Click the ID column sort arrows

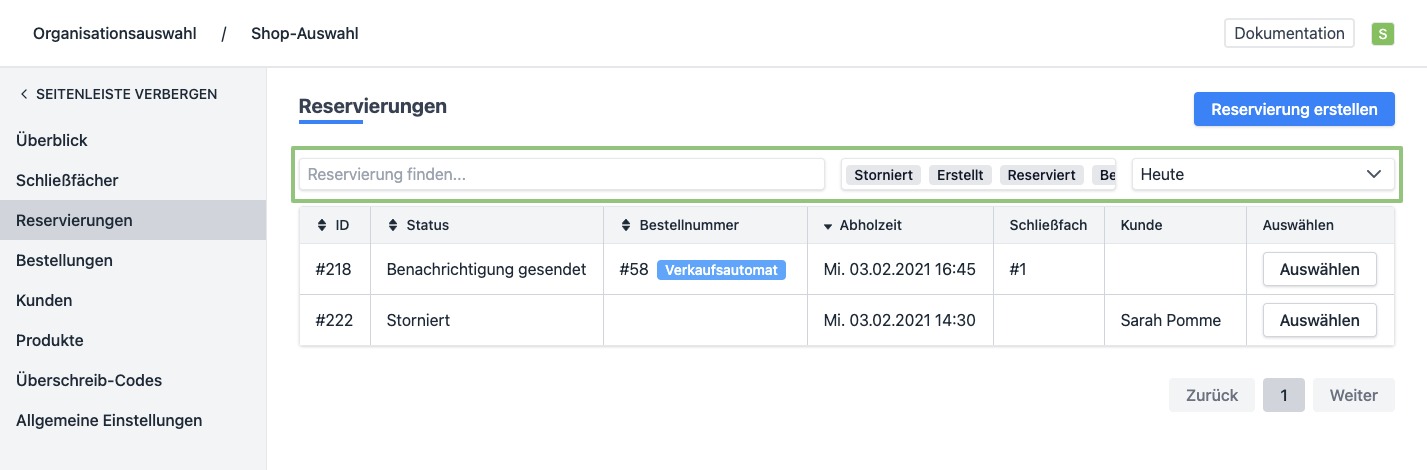(322, 226)
